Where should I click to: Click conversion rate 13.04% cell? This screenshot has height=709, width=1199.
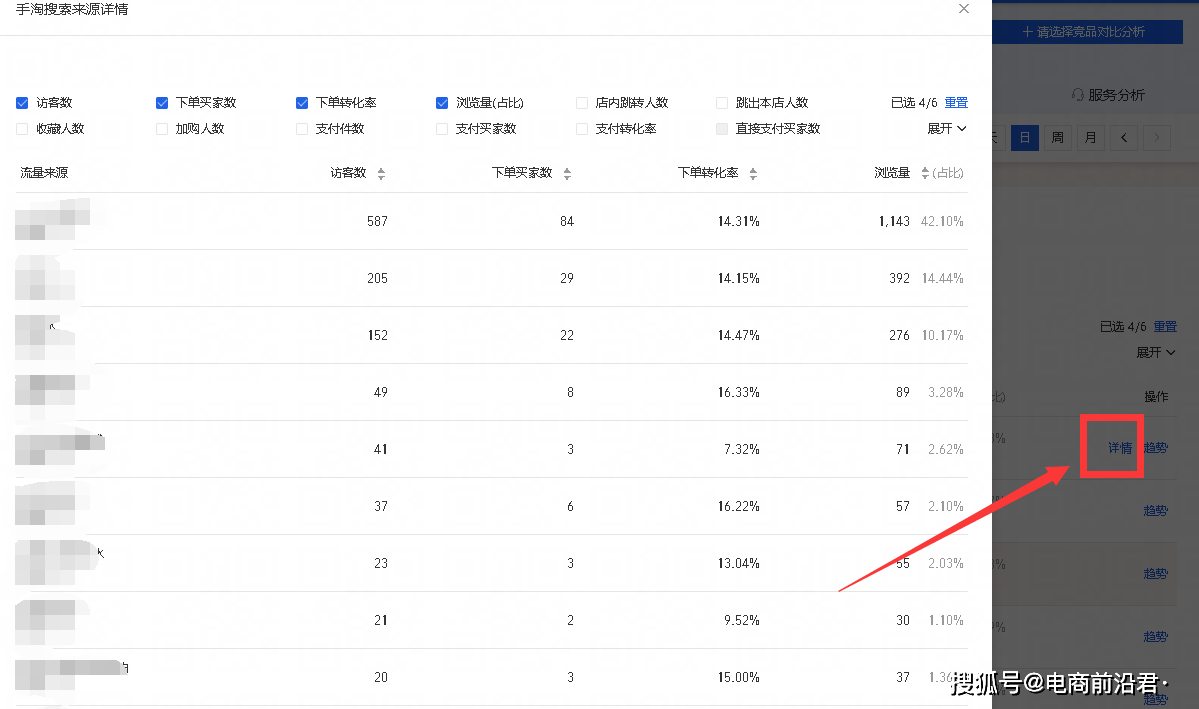pyautogui.click(x=739, y=563)
